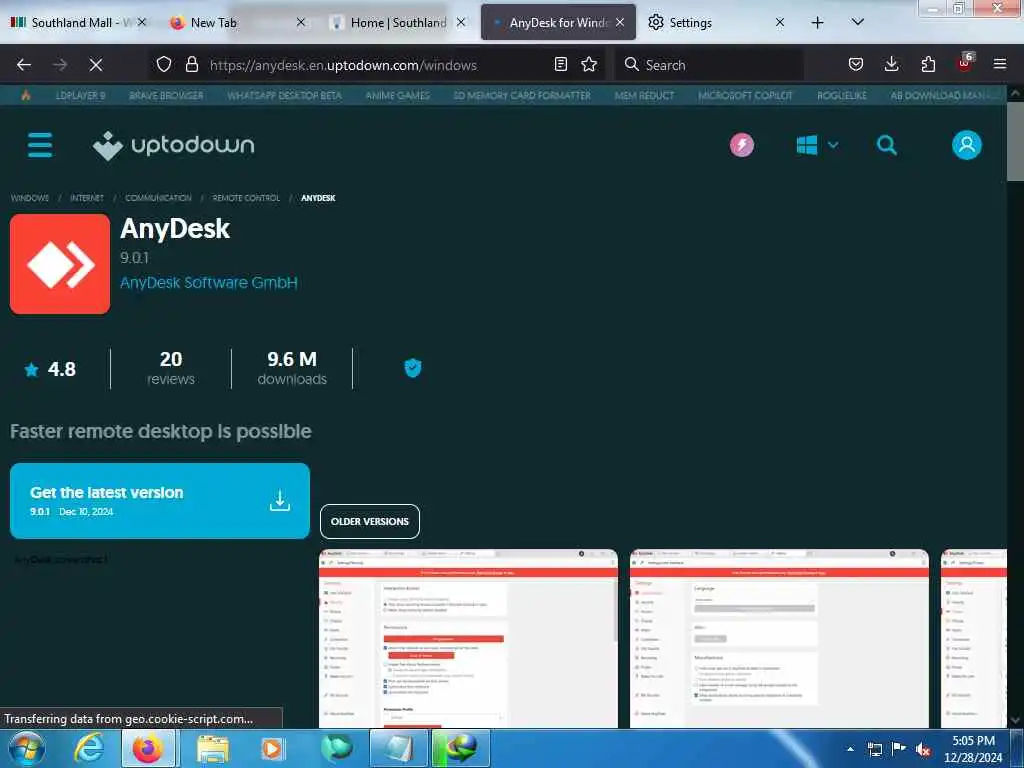
Task: Open a new browser tab
Action: pos(817,23)
